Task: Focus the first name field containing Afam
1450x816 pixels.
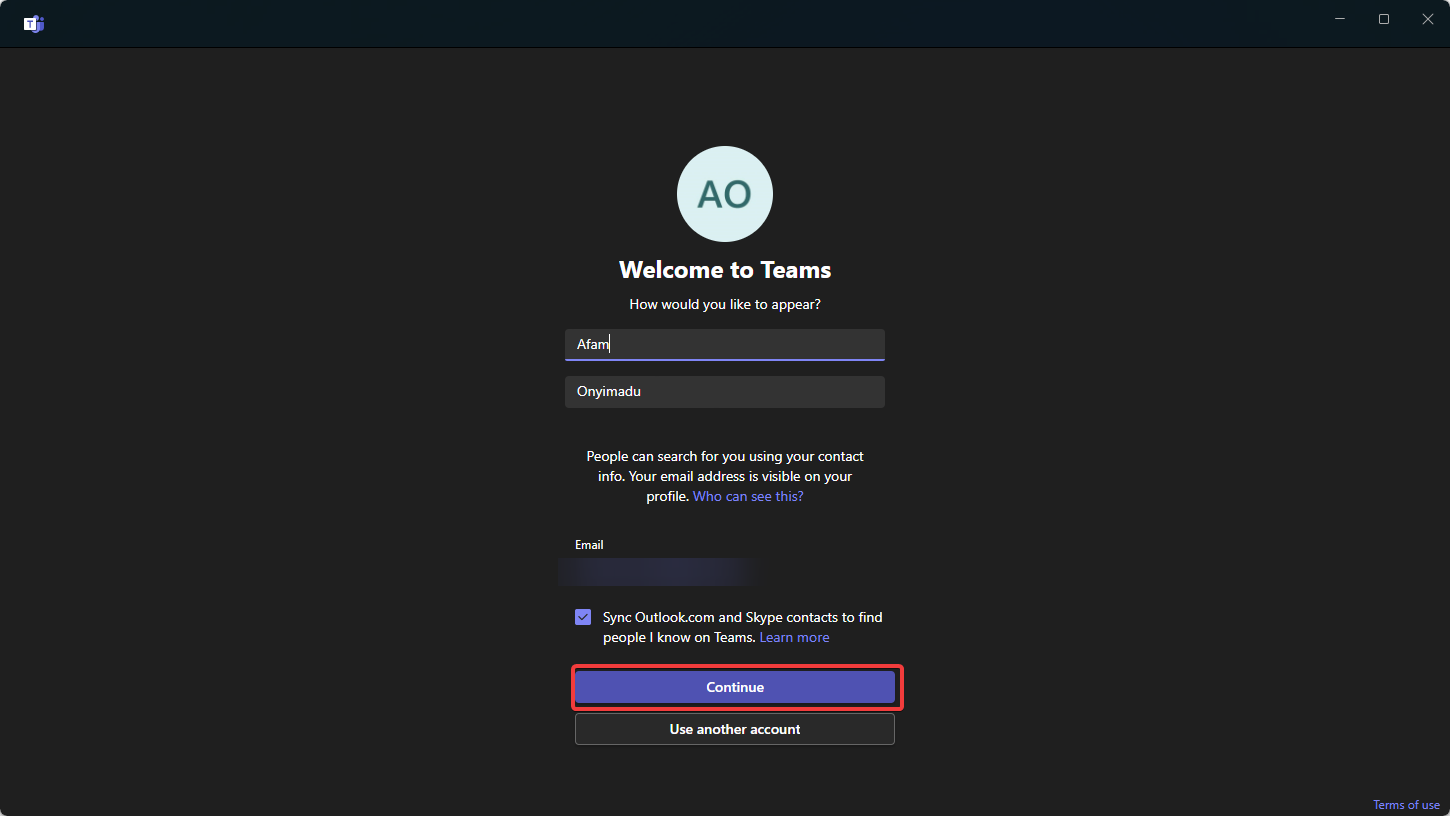Action: point(725,344)
